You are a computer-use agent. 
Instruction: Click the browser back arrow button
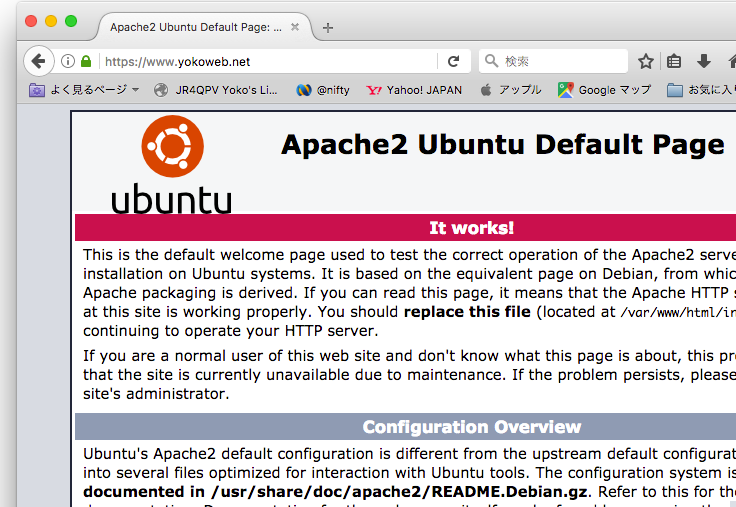(38, 61)
